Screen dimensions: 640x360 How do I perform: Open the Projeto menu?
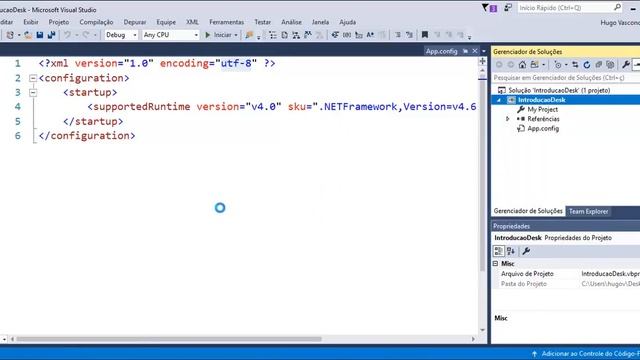tap(59, 22)
